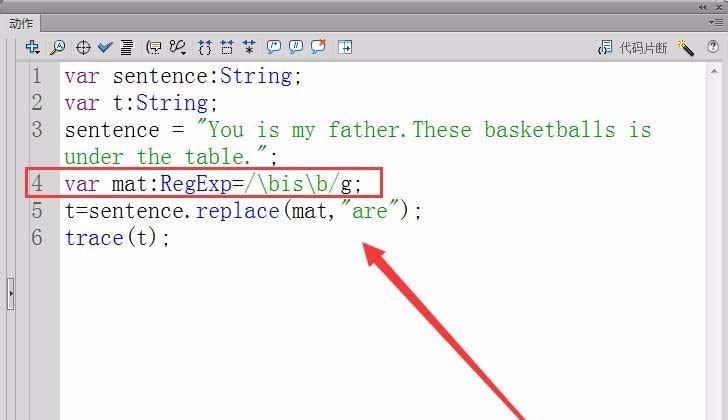
Task: Click the 'trace(t);' line
Action: pos(117,238)
